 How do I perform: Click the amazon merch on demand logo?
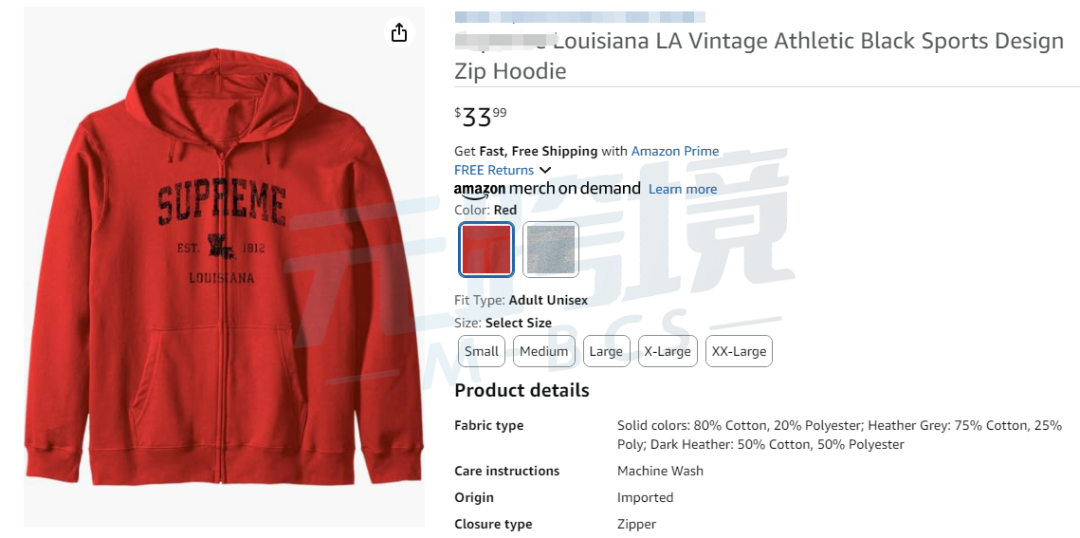tap(547, 189)
